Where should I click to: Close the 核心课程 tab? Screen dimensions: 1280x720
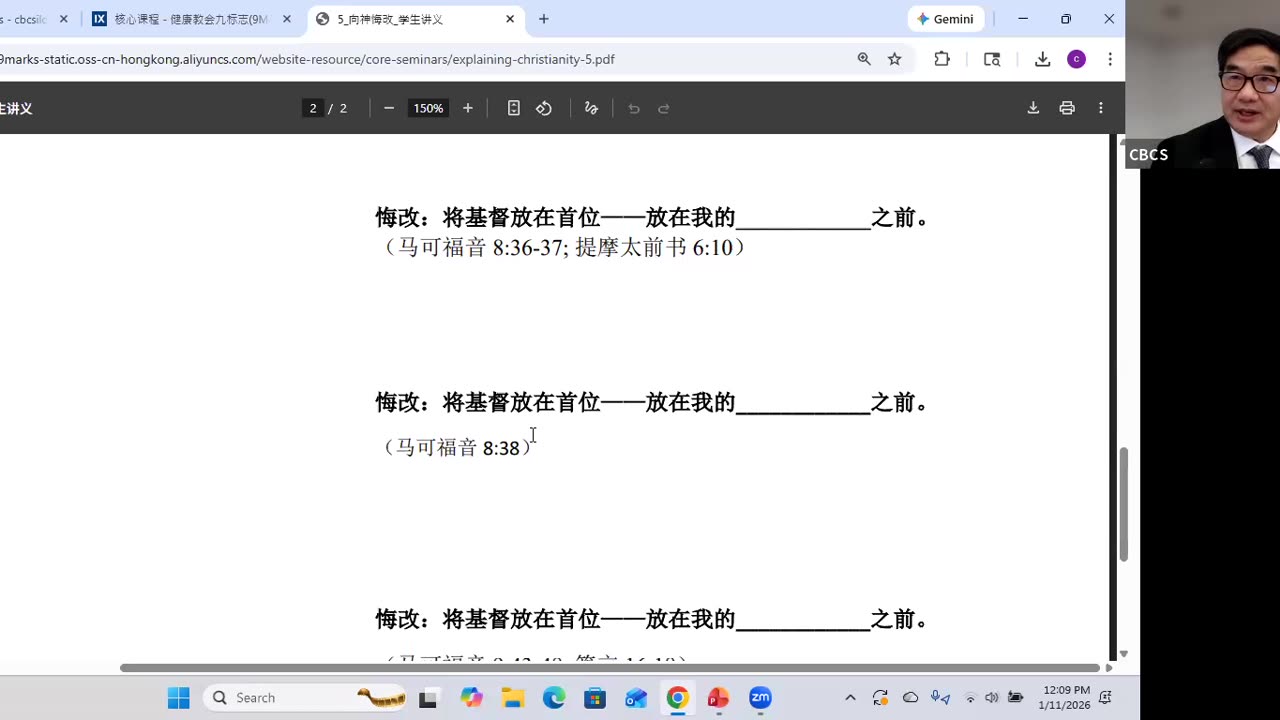pos(287,19)
